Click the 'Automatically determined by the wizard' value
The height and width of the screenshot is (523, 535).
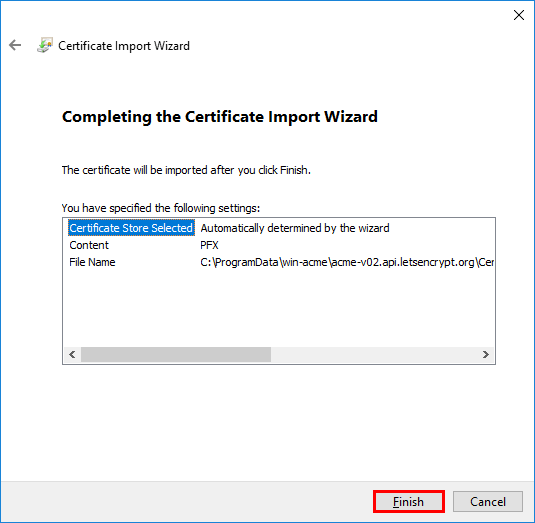[295, 228]
